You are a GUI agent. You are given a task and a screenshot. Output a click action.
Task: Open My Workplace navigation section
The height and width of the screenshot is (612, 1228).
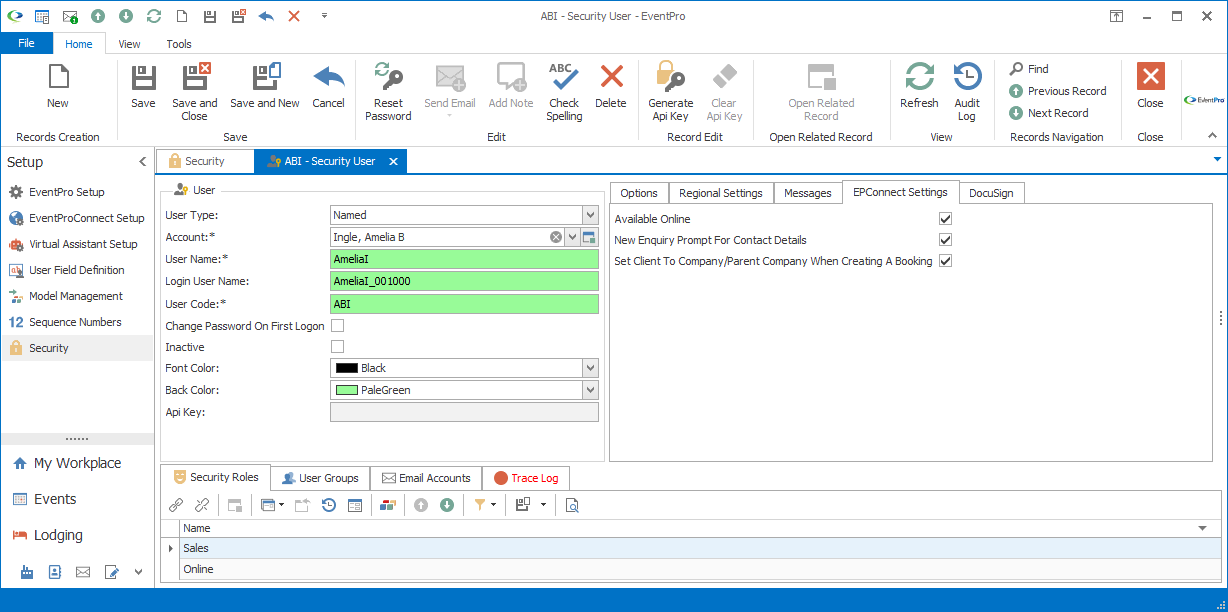[x=78, y=463]
